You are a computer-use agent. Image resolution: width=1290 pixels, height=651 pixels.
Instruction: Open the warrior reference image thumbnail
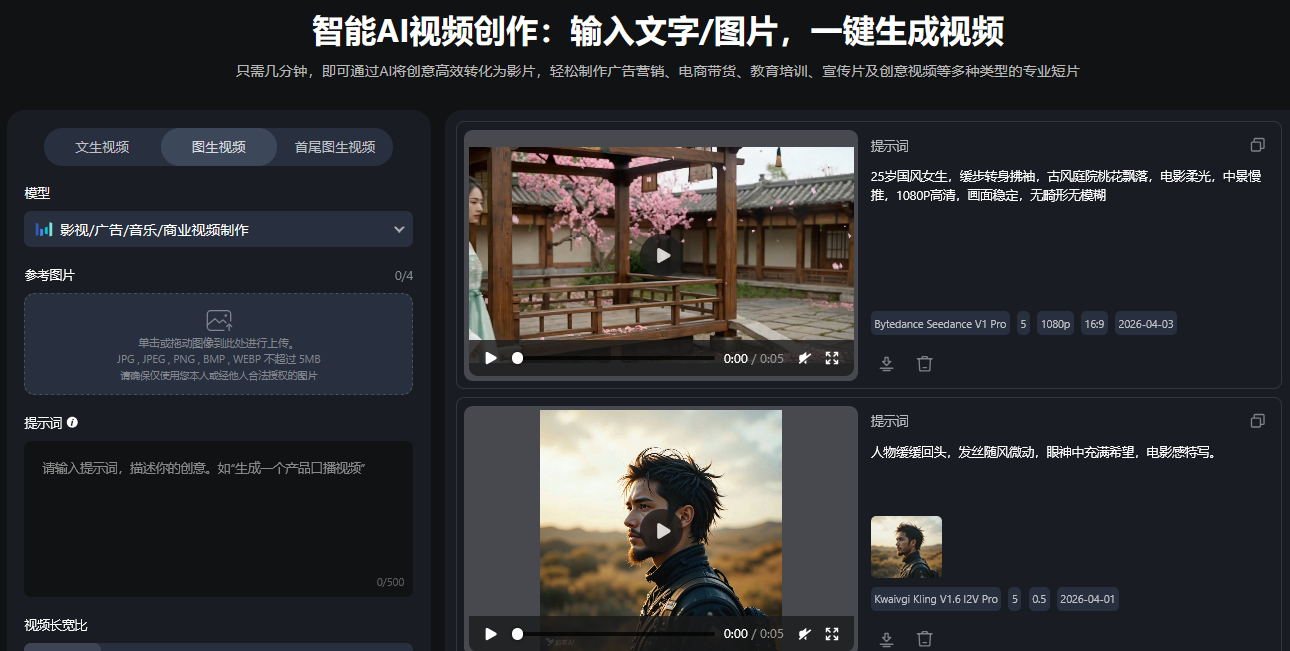click(x=906, y=547)
